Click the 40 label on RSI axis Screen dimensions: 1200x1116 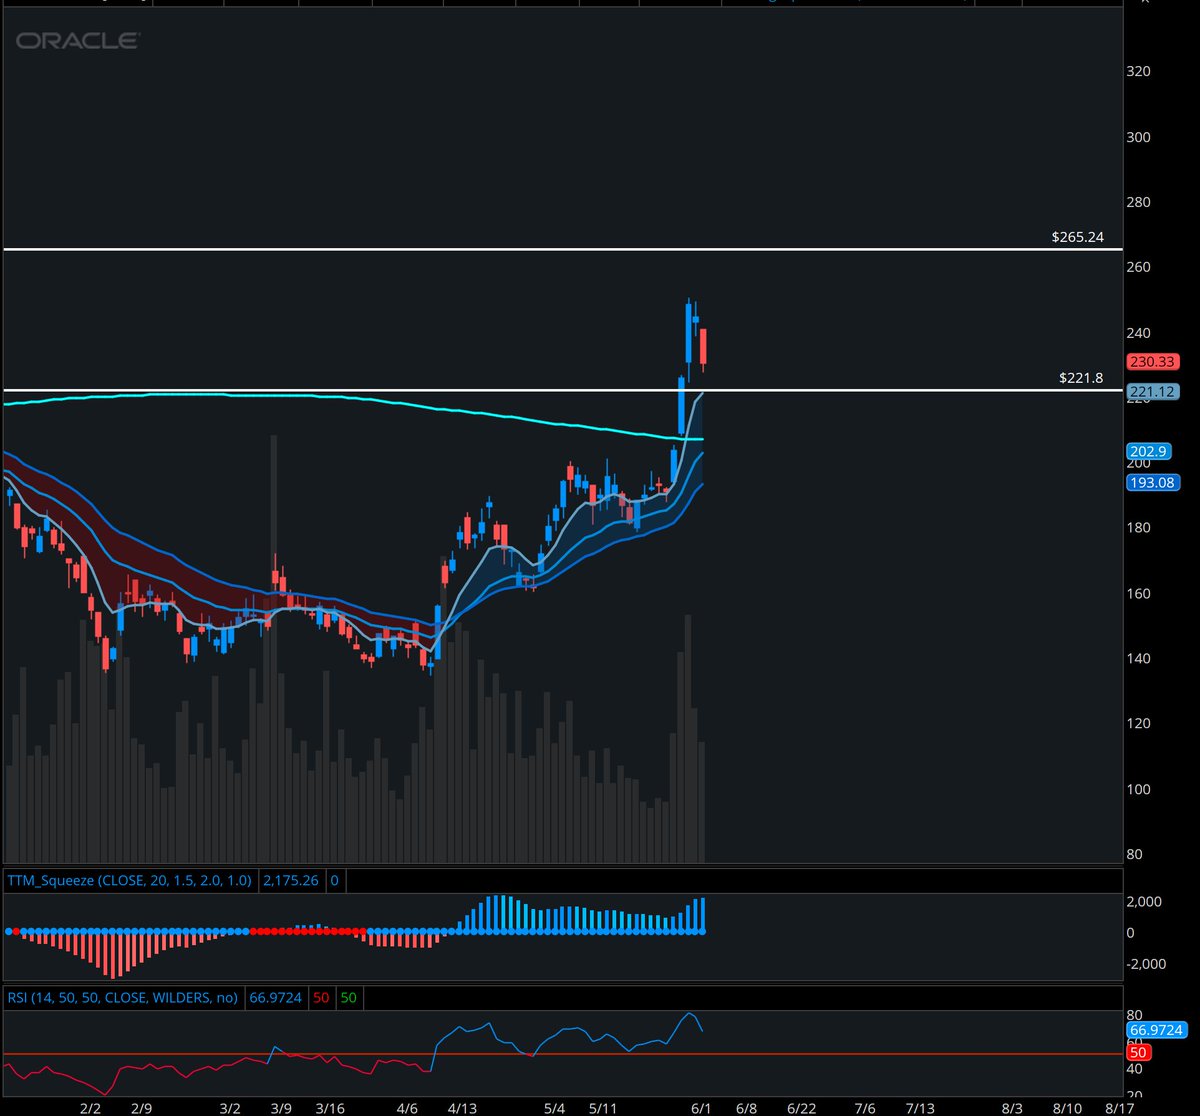click(x=1136, y=1069)
